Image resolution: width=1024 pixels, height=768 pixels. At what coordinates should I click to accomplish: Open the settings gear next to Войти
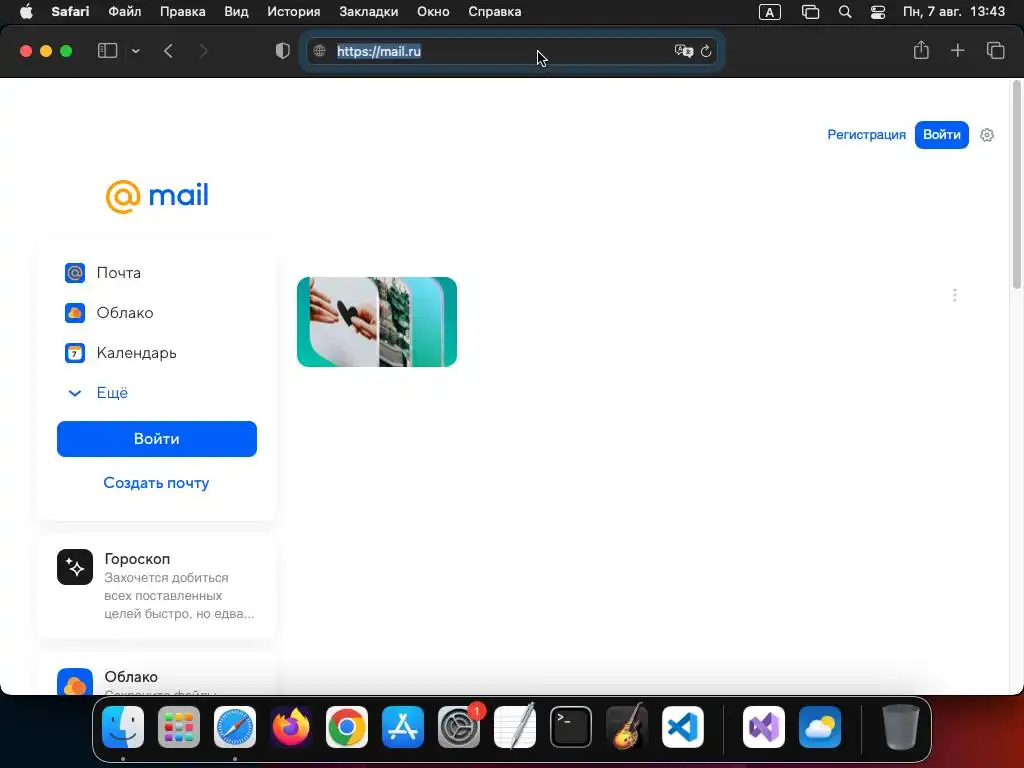tap(987, 135)
